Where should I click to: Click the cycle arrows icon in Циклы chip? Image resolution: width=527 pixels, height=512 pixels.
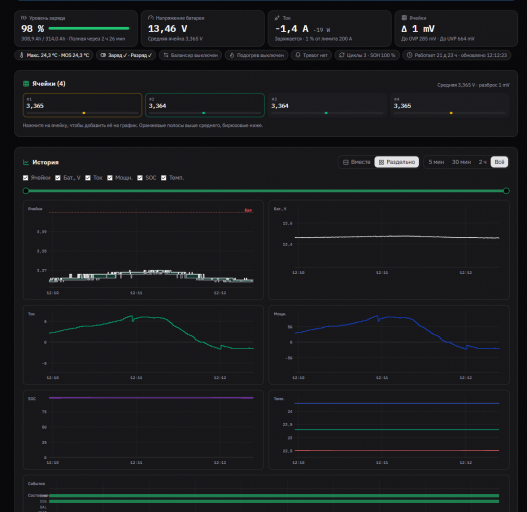pyautogui.click(x=342, y=55)
